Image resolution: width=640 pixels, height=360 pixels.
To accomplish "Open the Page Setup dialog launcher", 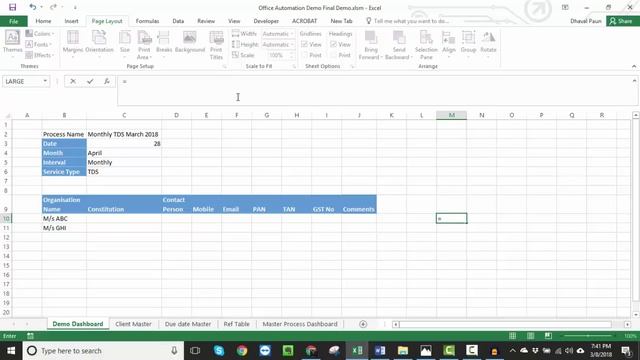I will (x=224, y=66).
